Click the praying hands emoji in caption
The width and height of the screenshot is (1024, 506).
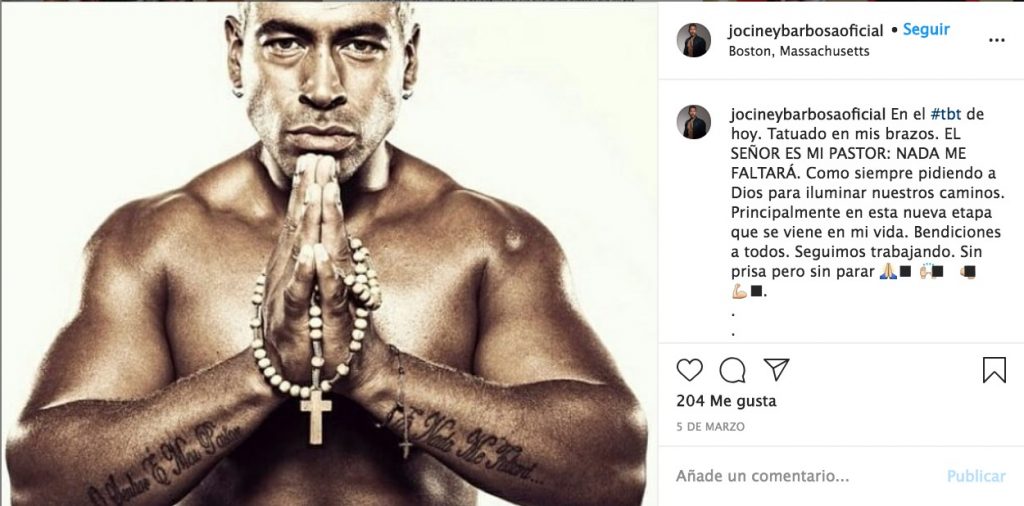coord(888,272)
